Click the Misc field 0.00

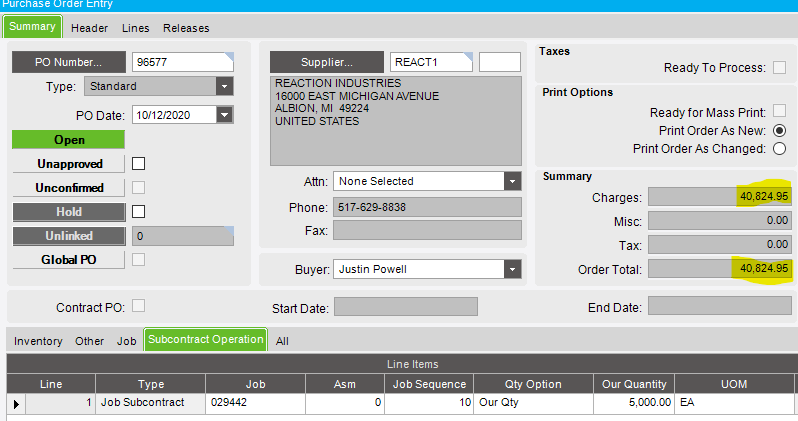pos(720,220)
